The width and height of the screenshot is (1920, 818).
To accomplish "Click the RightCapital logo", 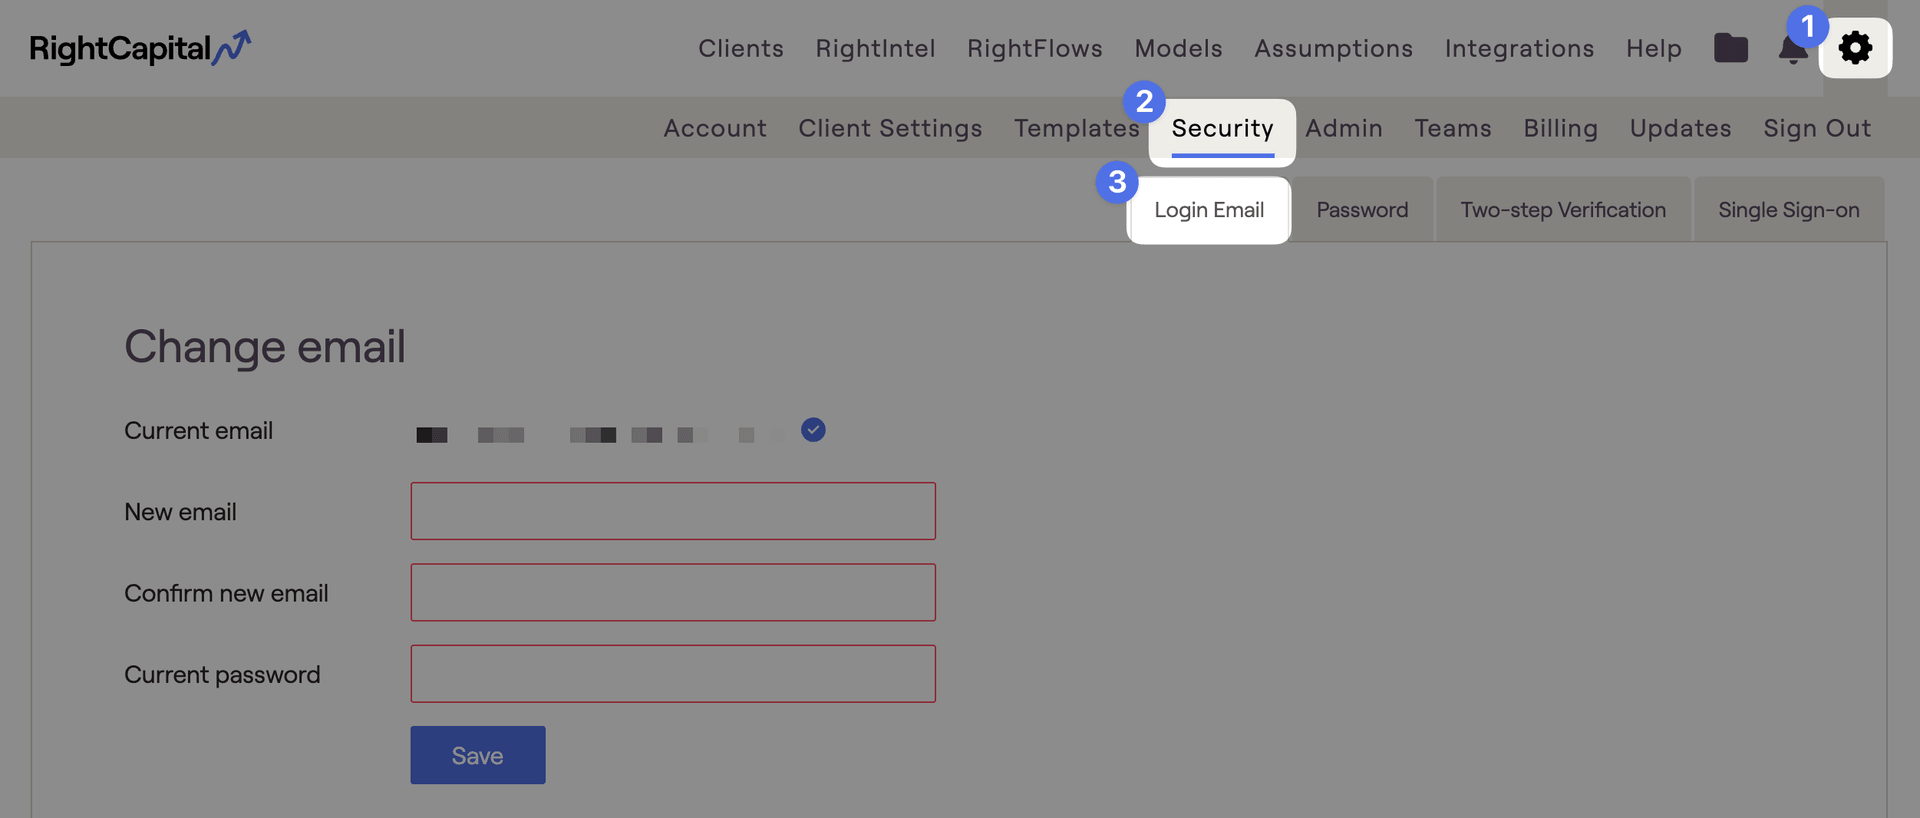I will 140,48.
